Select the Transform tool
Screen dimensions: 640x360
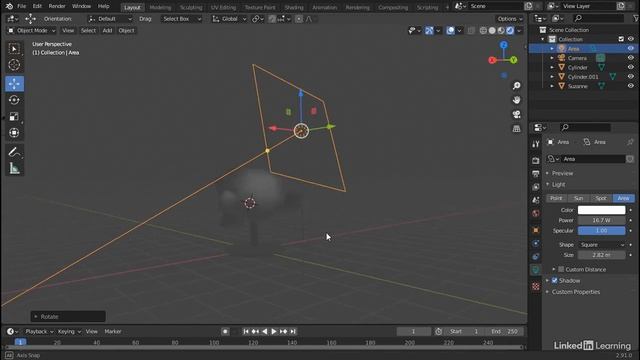(x=14, y=133)
